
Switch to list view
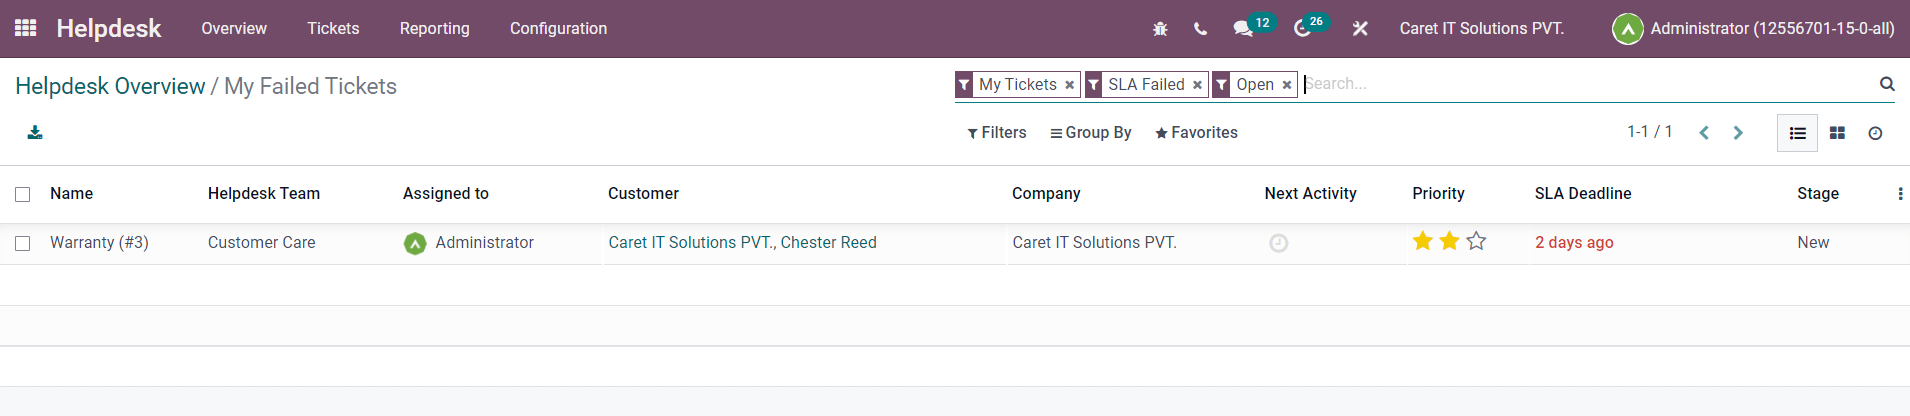[1797, 133]
